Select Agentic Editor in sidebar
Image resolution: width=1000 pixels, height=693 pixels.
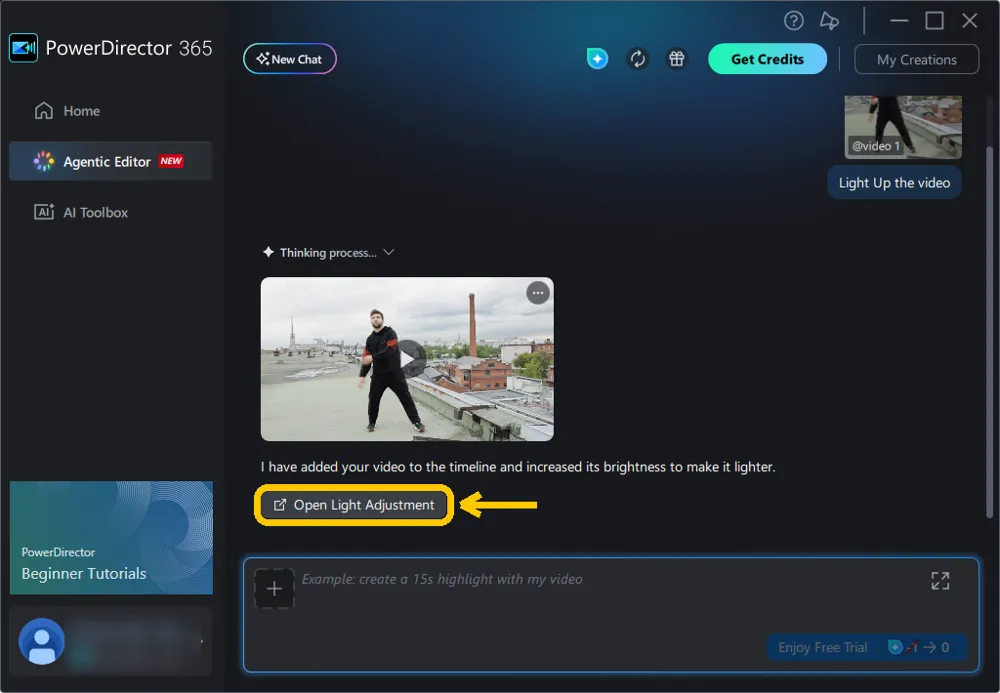point(110,161)
